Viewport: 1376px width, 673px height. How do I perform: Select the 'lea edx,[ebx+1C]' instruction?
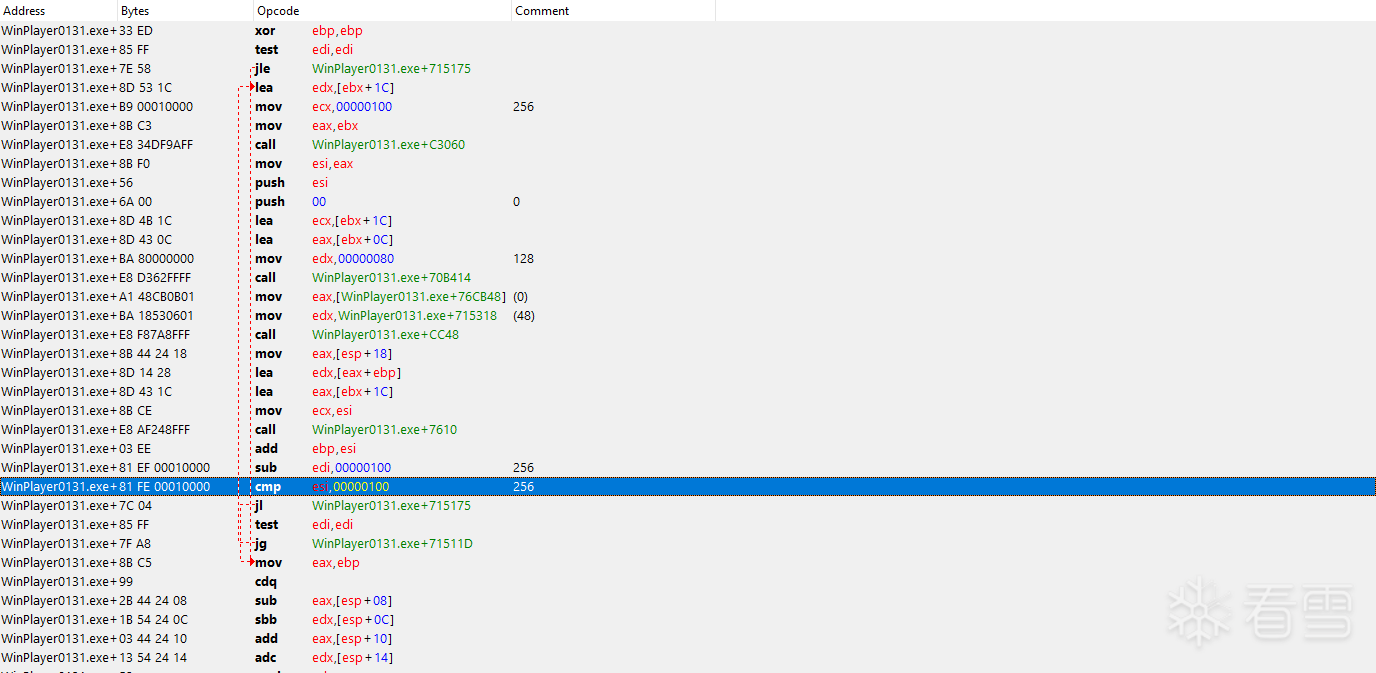click(x=688, y=88)
